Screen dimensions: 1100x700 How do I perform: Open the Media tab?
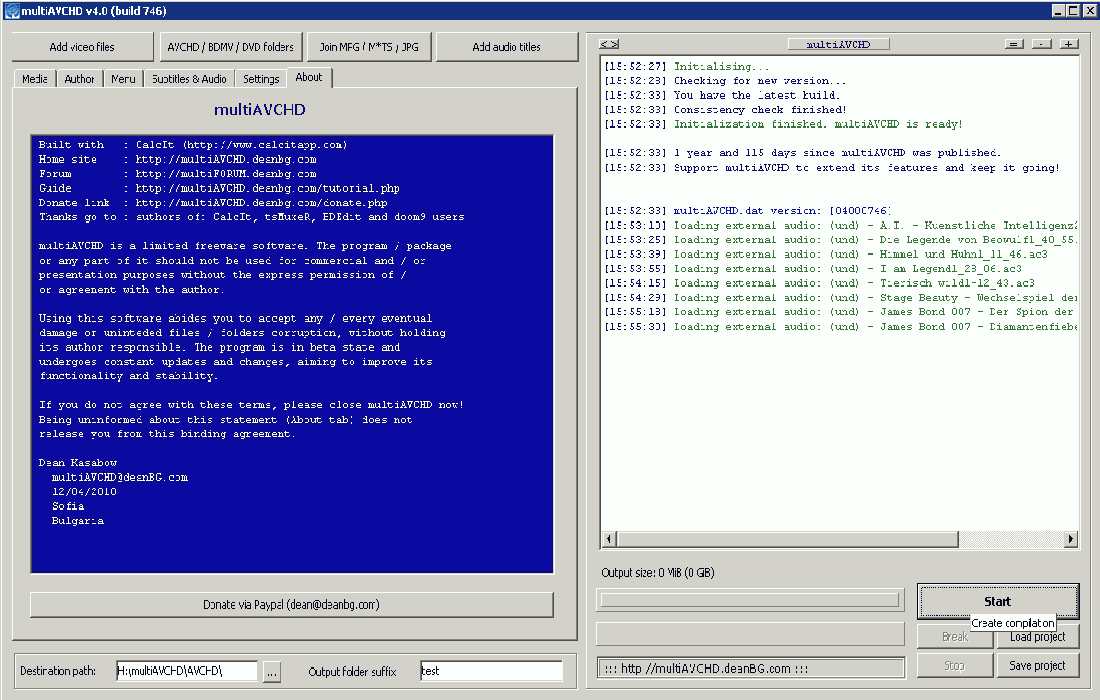(35, 79)
